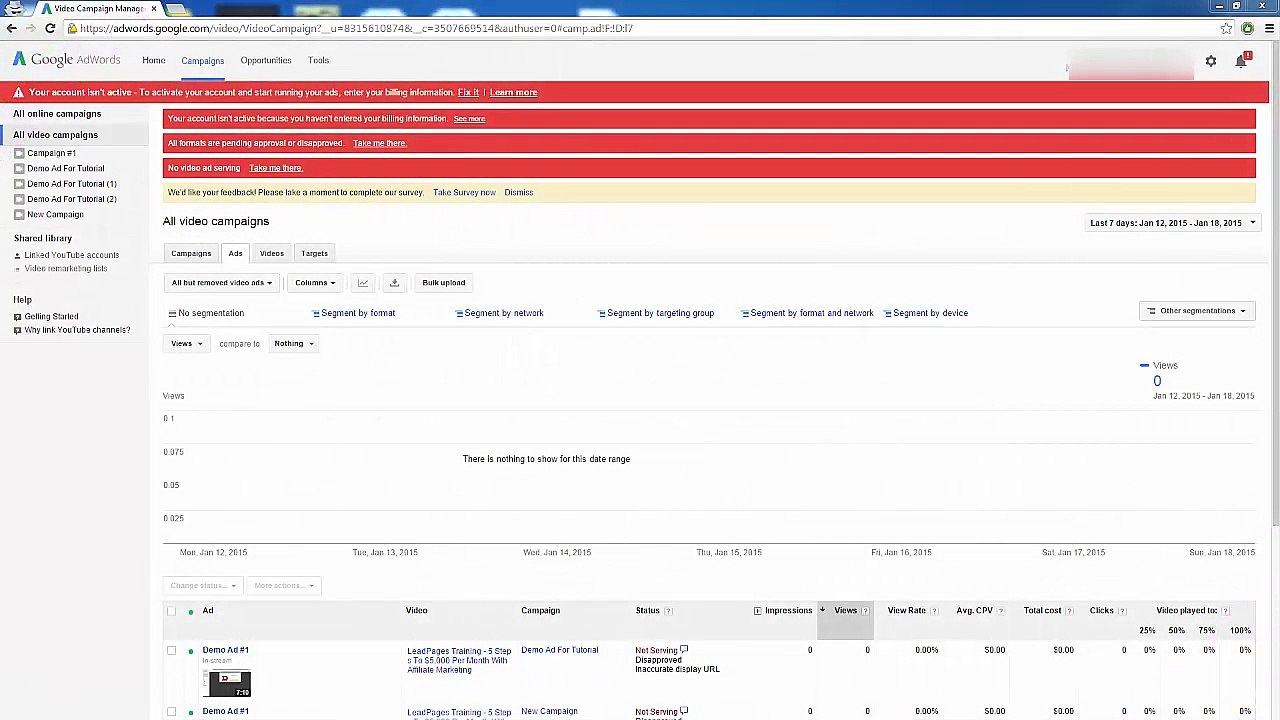This screenshot has height=720, width=1280.
Task: Select Segment by device
Action: (x=926, y=313)
